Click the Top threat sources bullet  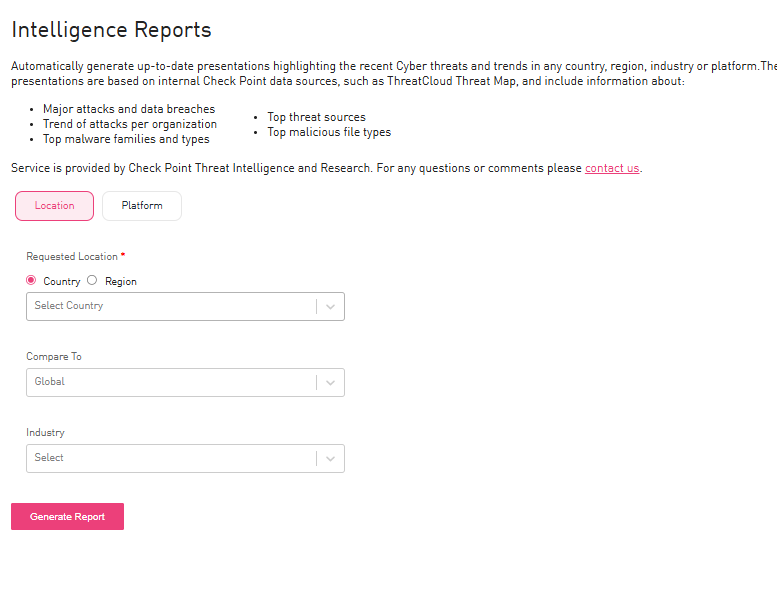(x=316, y=117)
